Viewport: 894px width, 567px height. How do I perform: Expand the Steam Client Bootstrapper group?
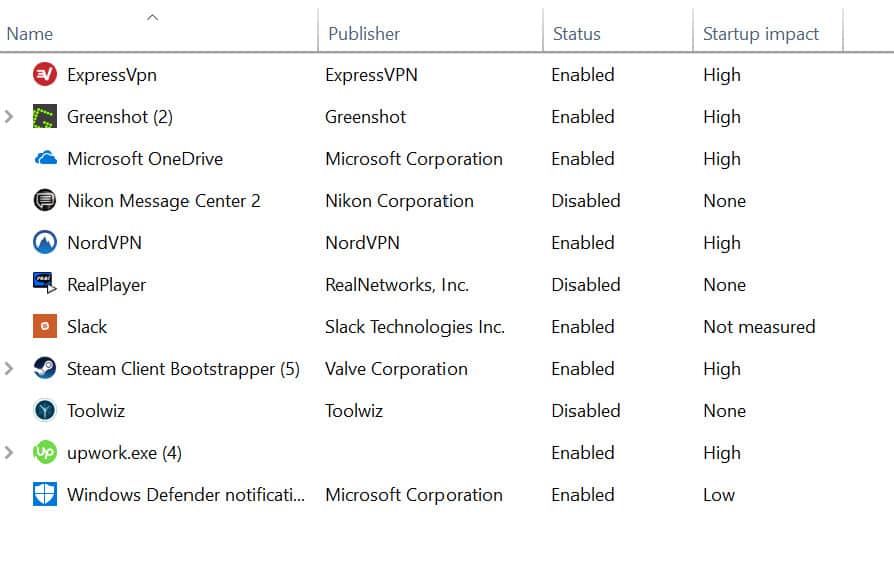pyautogui.click(x=9, y=368)
